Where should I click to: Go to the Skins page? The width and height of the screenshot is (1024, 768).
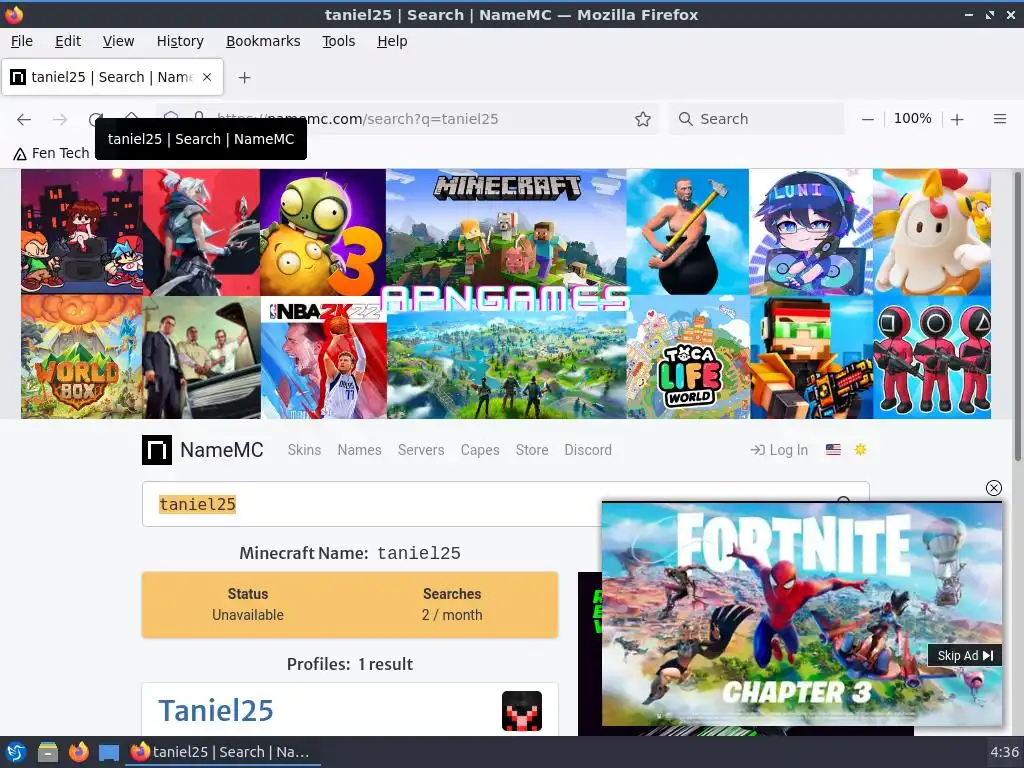click(x=304, y=450)
